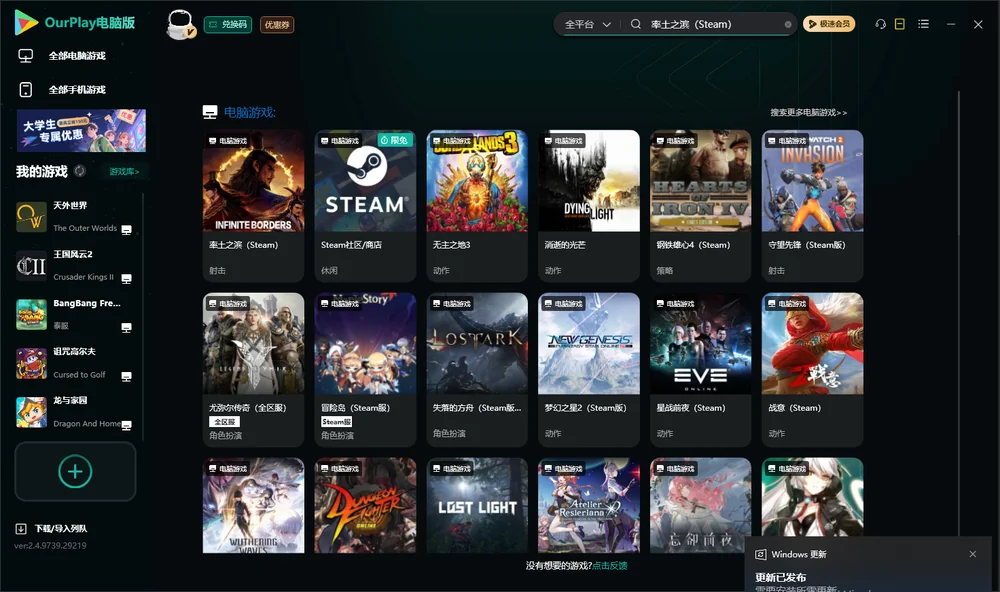Open the 兑换码 redeem code button

click(x=228, y=24)
